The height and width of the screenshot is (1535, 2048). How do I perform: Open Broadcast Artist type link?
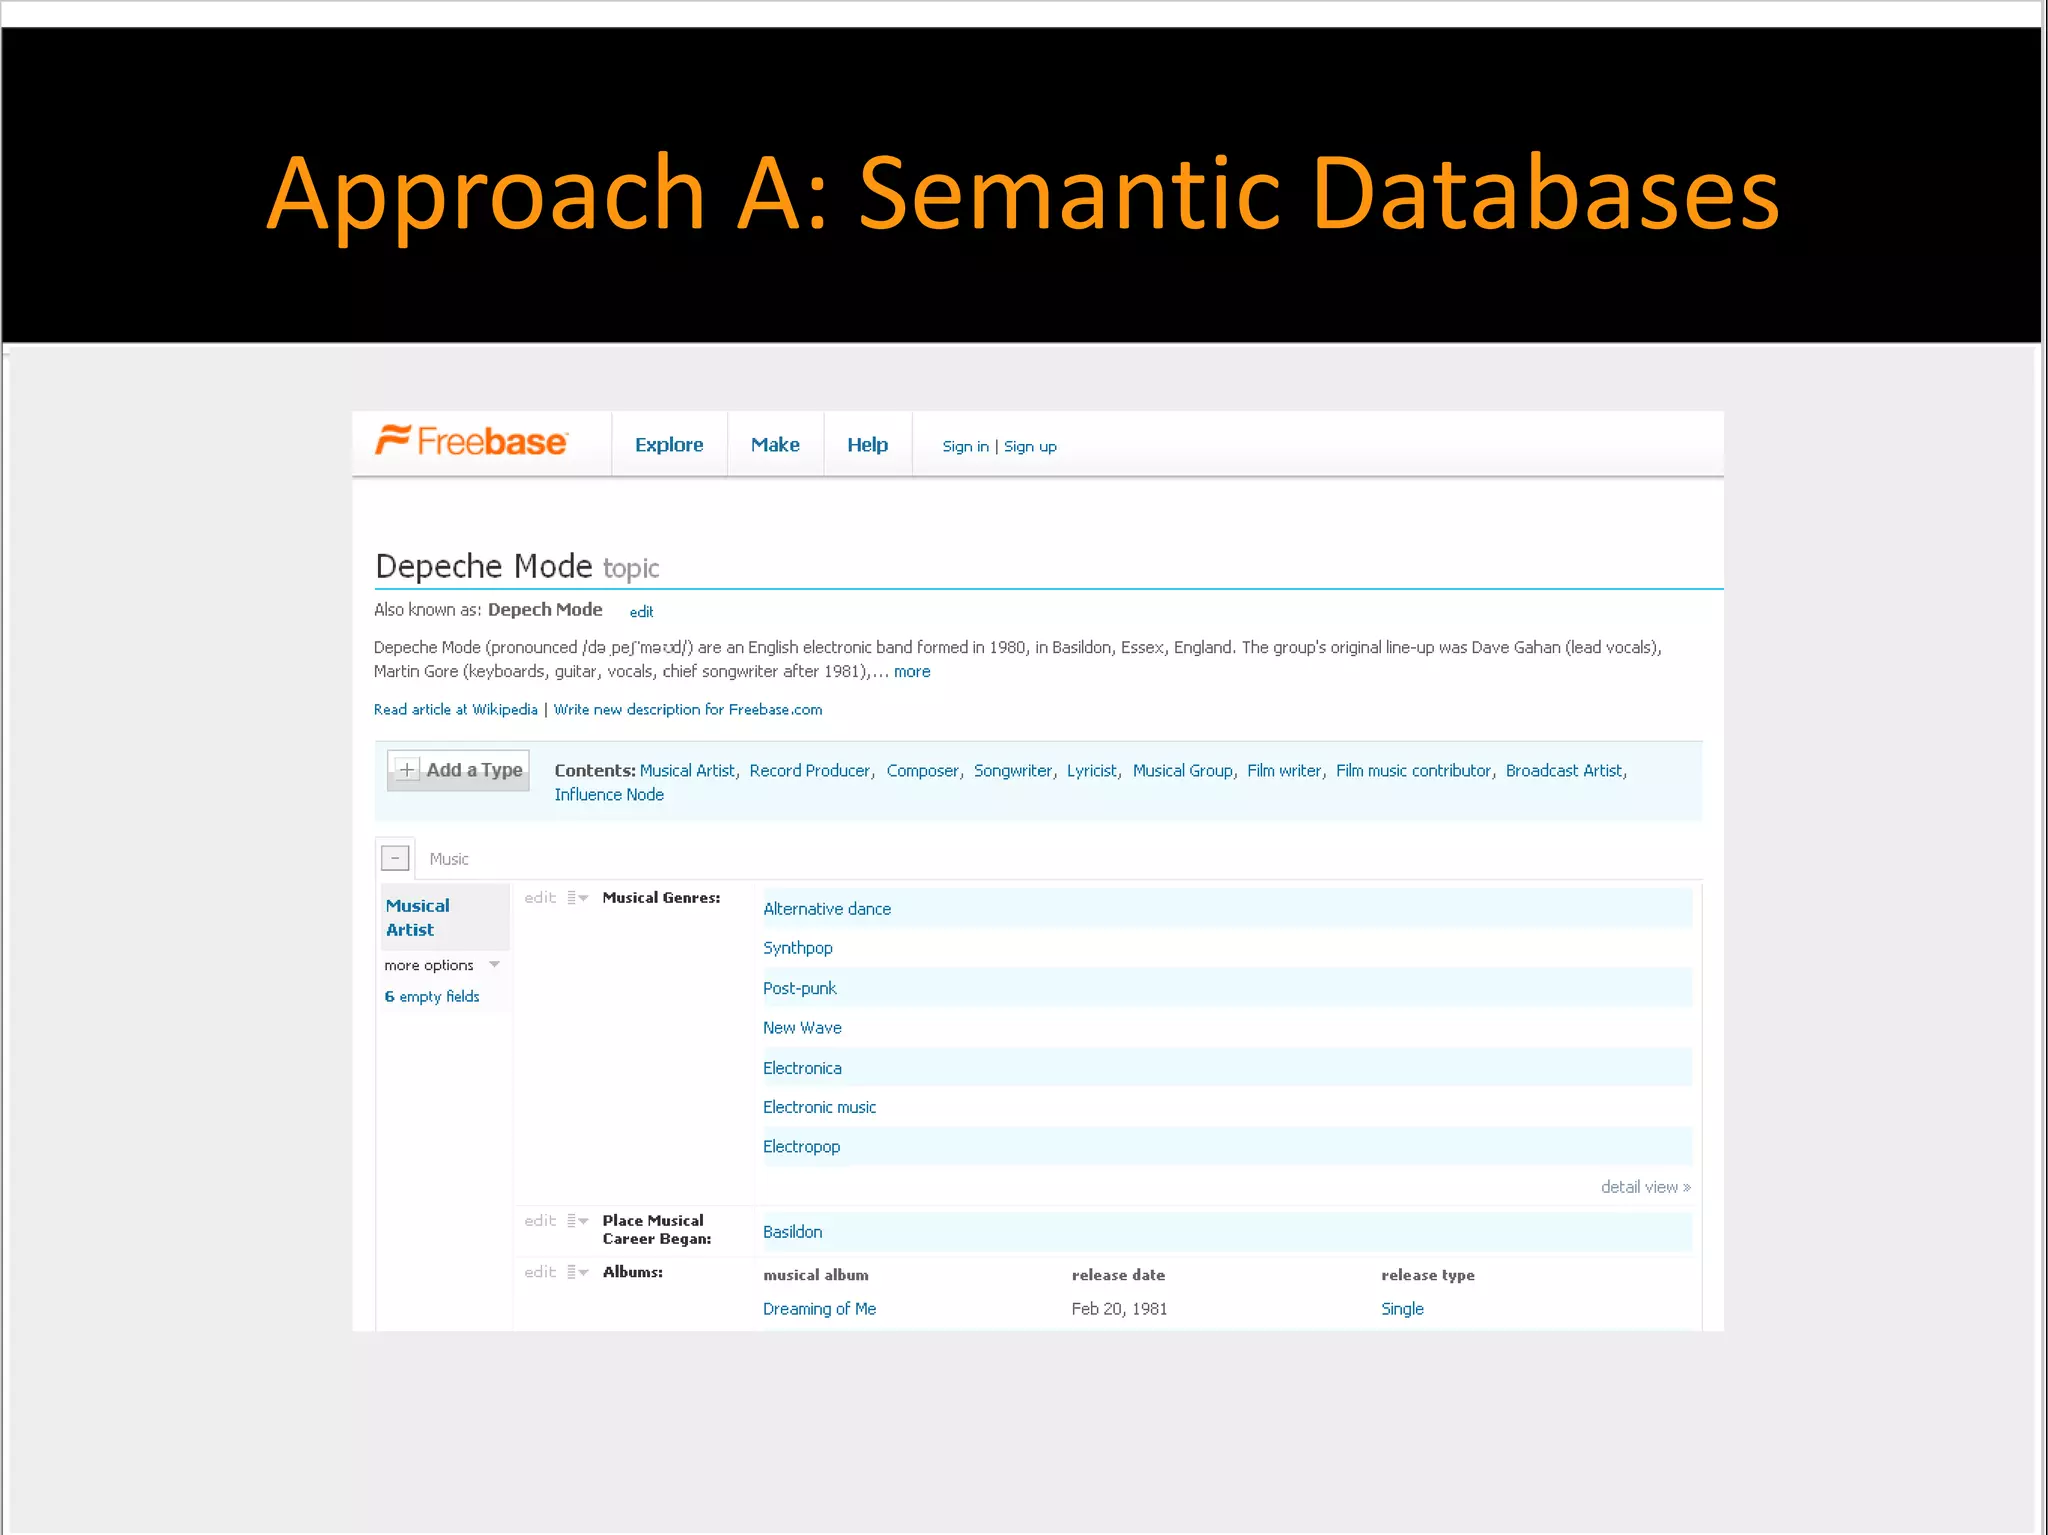tap(1564, 771)
